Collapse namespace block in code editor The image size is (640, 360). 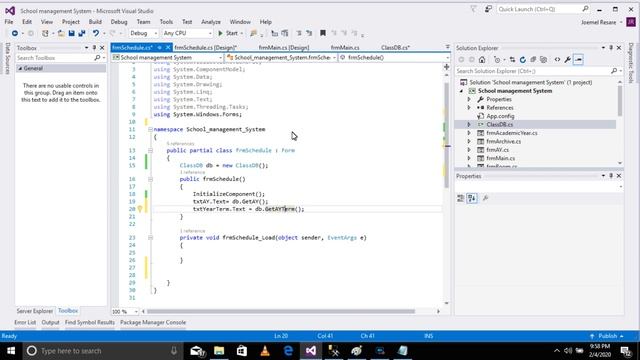150,129
